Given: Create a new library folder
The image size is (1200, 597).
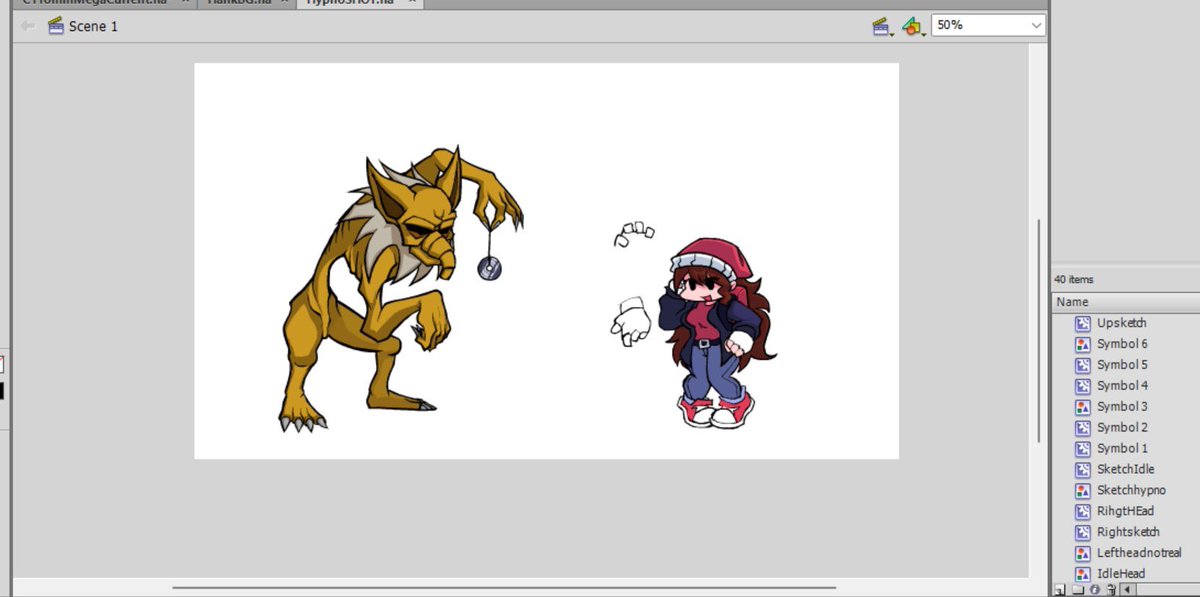Looking at the screenshot, I should point(1077,591).
